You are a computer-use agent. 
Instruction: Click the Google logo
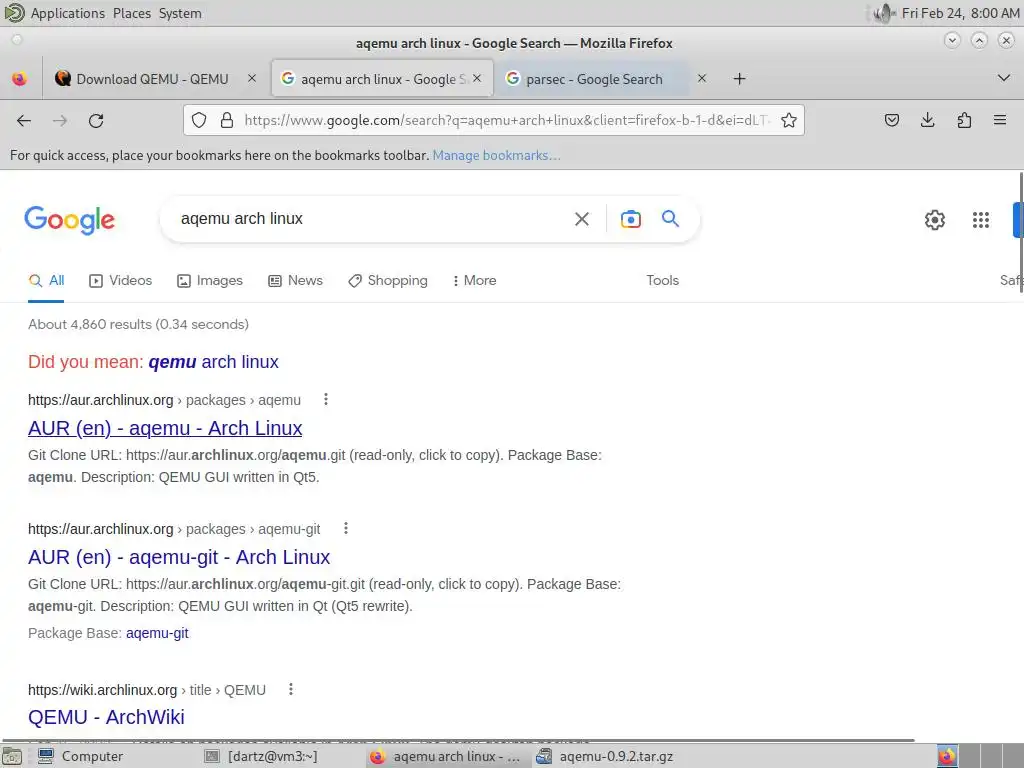point(70,219)
